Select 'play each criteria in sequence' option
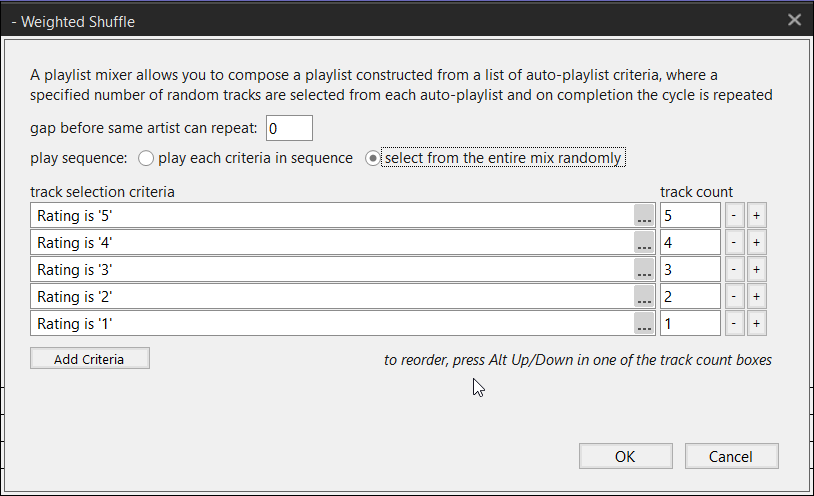Viewport: 814px width, 496px height. click(147, 158)
